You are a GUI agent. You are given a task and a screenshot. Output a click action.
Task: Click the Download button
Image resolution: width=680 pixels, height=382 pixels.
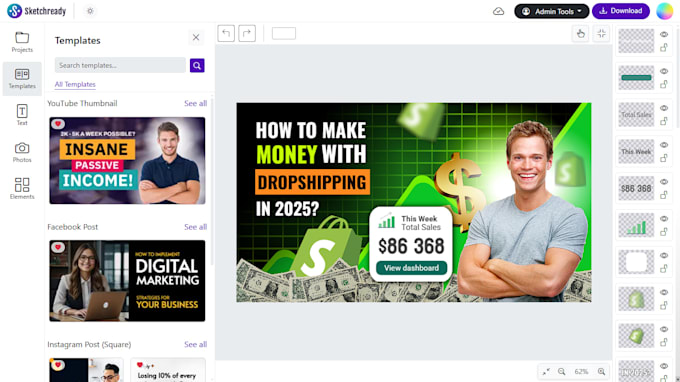click(621, 11)
